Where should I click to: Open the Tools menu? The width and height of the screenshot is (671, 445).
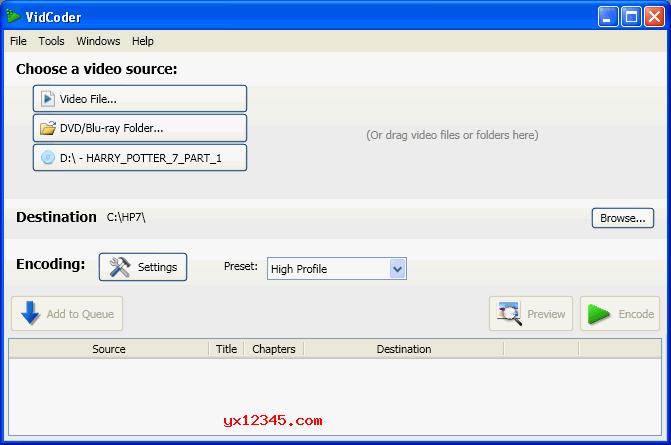(x=51, y=41)
